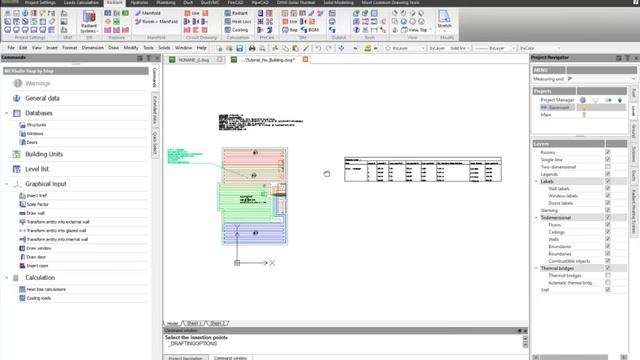Open the Modify menu
Viewport: 640px width, 360px height.
click(131, 48)
